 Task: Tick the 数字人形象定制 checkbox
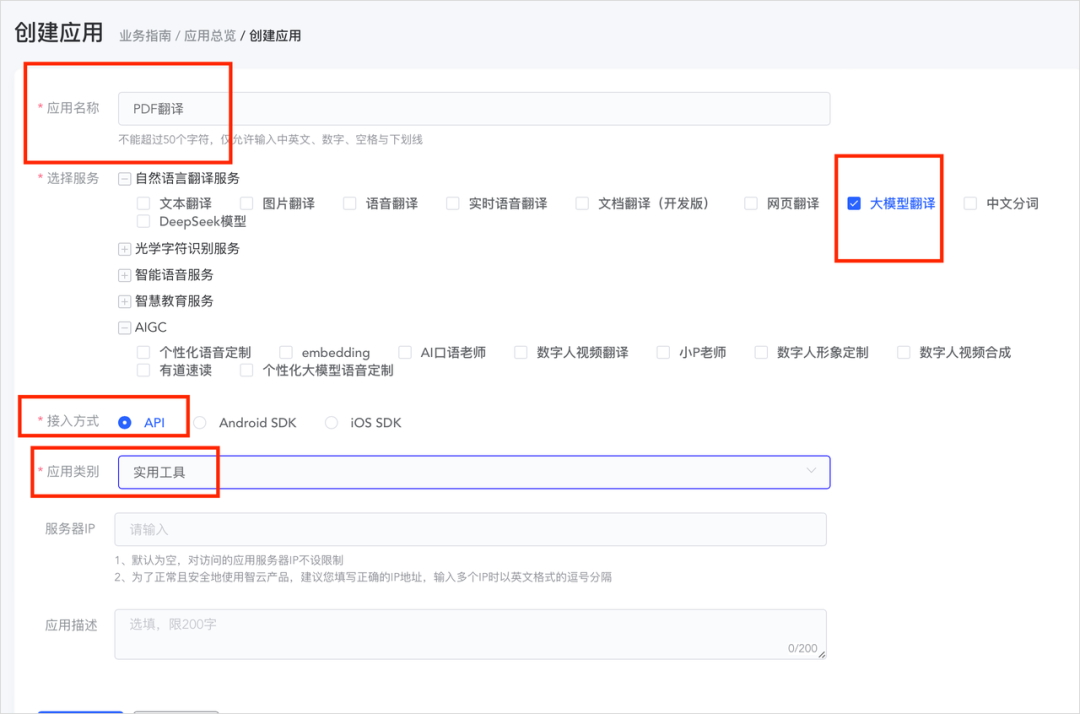point(761,353)
